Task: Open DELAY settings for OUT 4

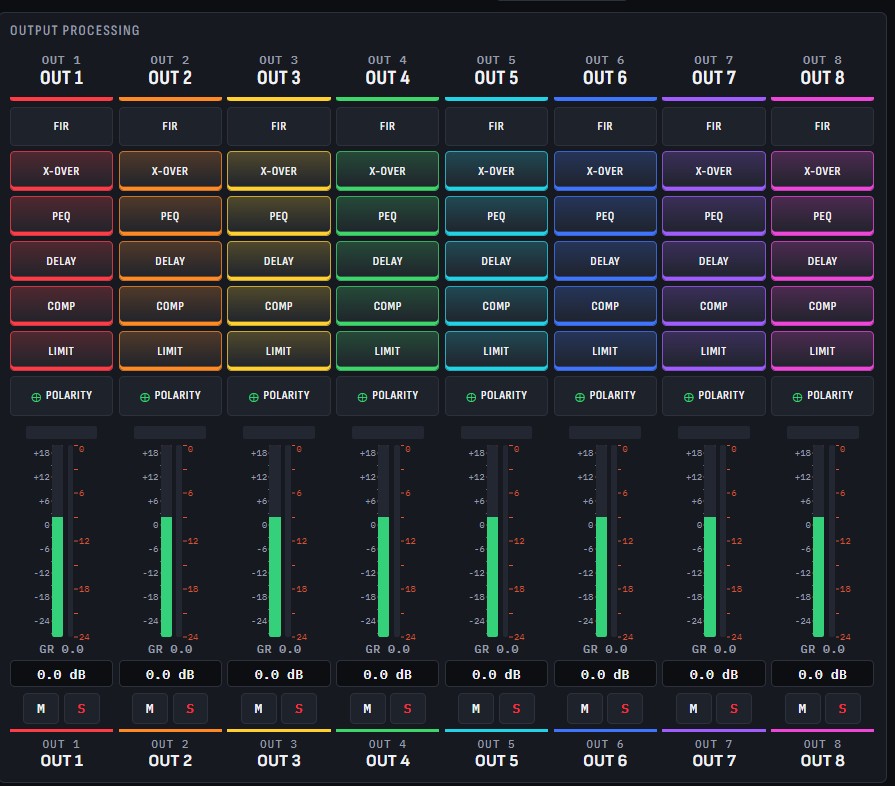Action: click(x=388, y=261)
